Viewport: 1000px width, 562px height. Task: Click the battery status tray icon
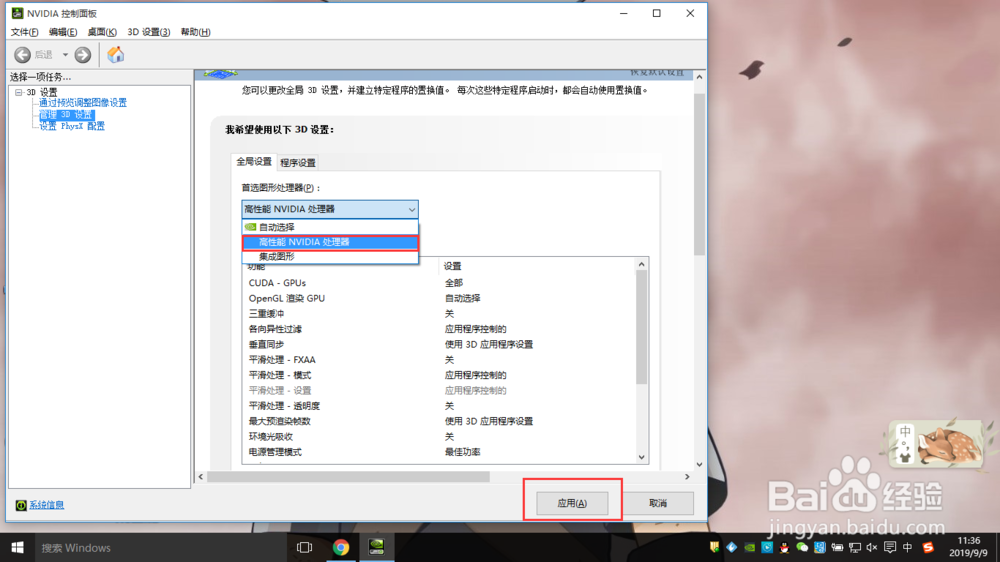click(x=837, y=547)
